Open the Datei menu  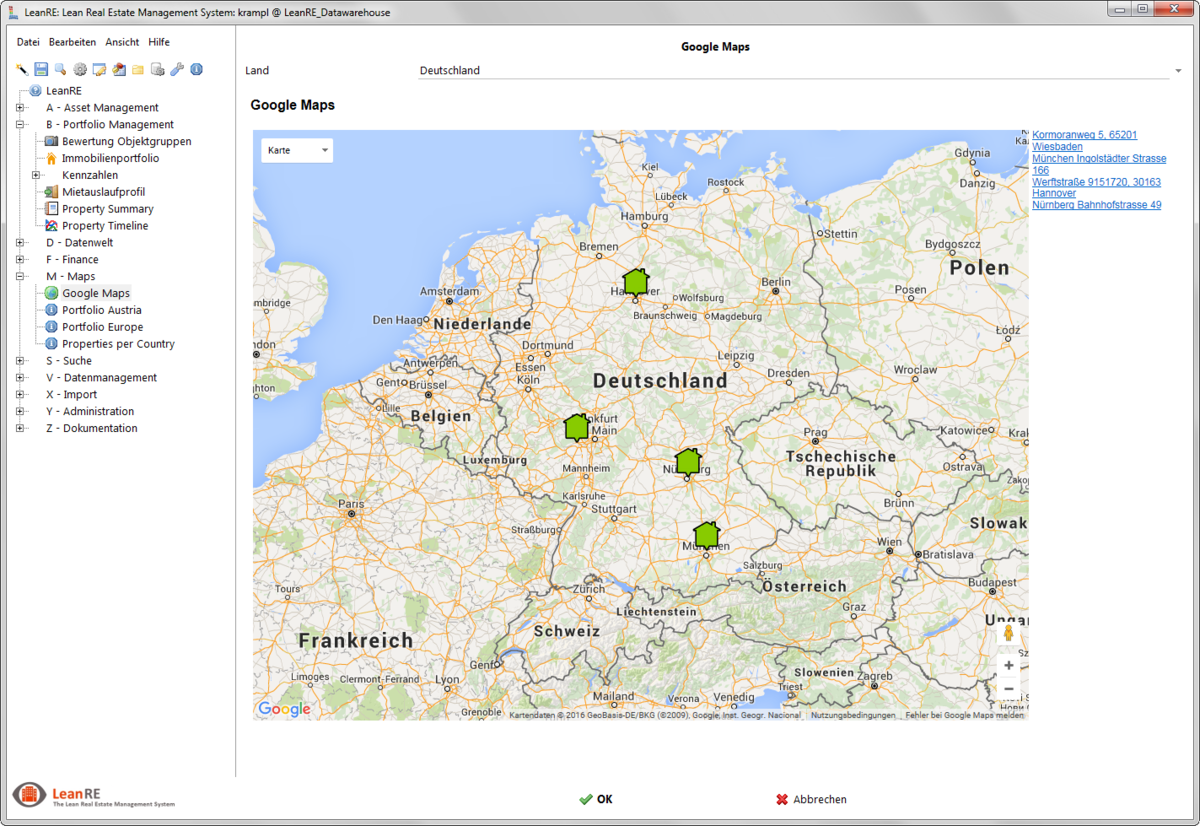click(28, 42)
